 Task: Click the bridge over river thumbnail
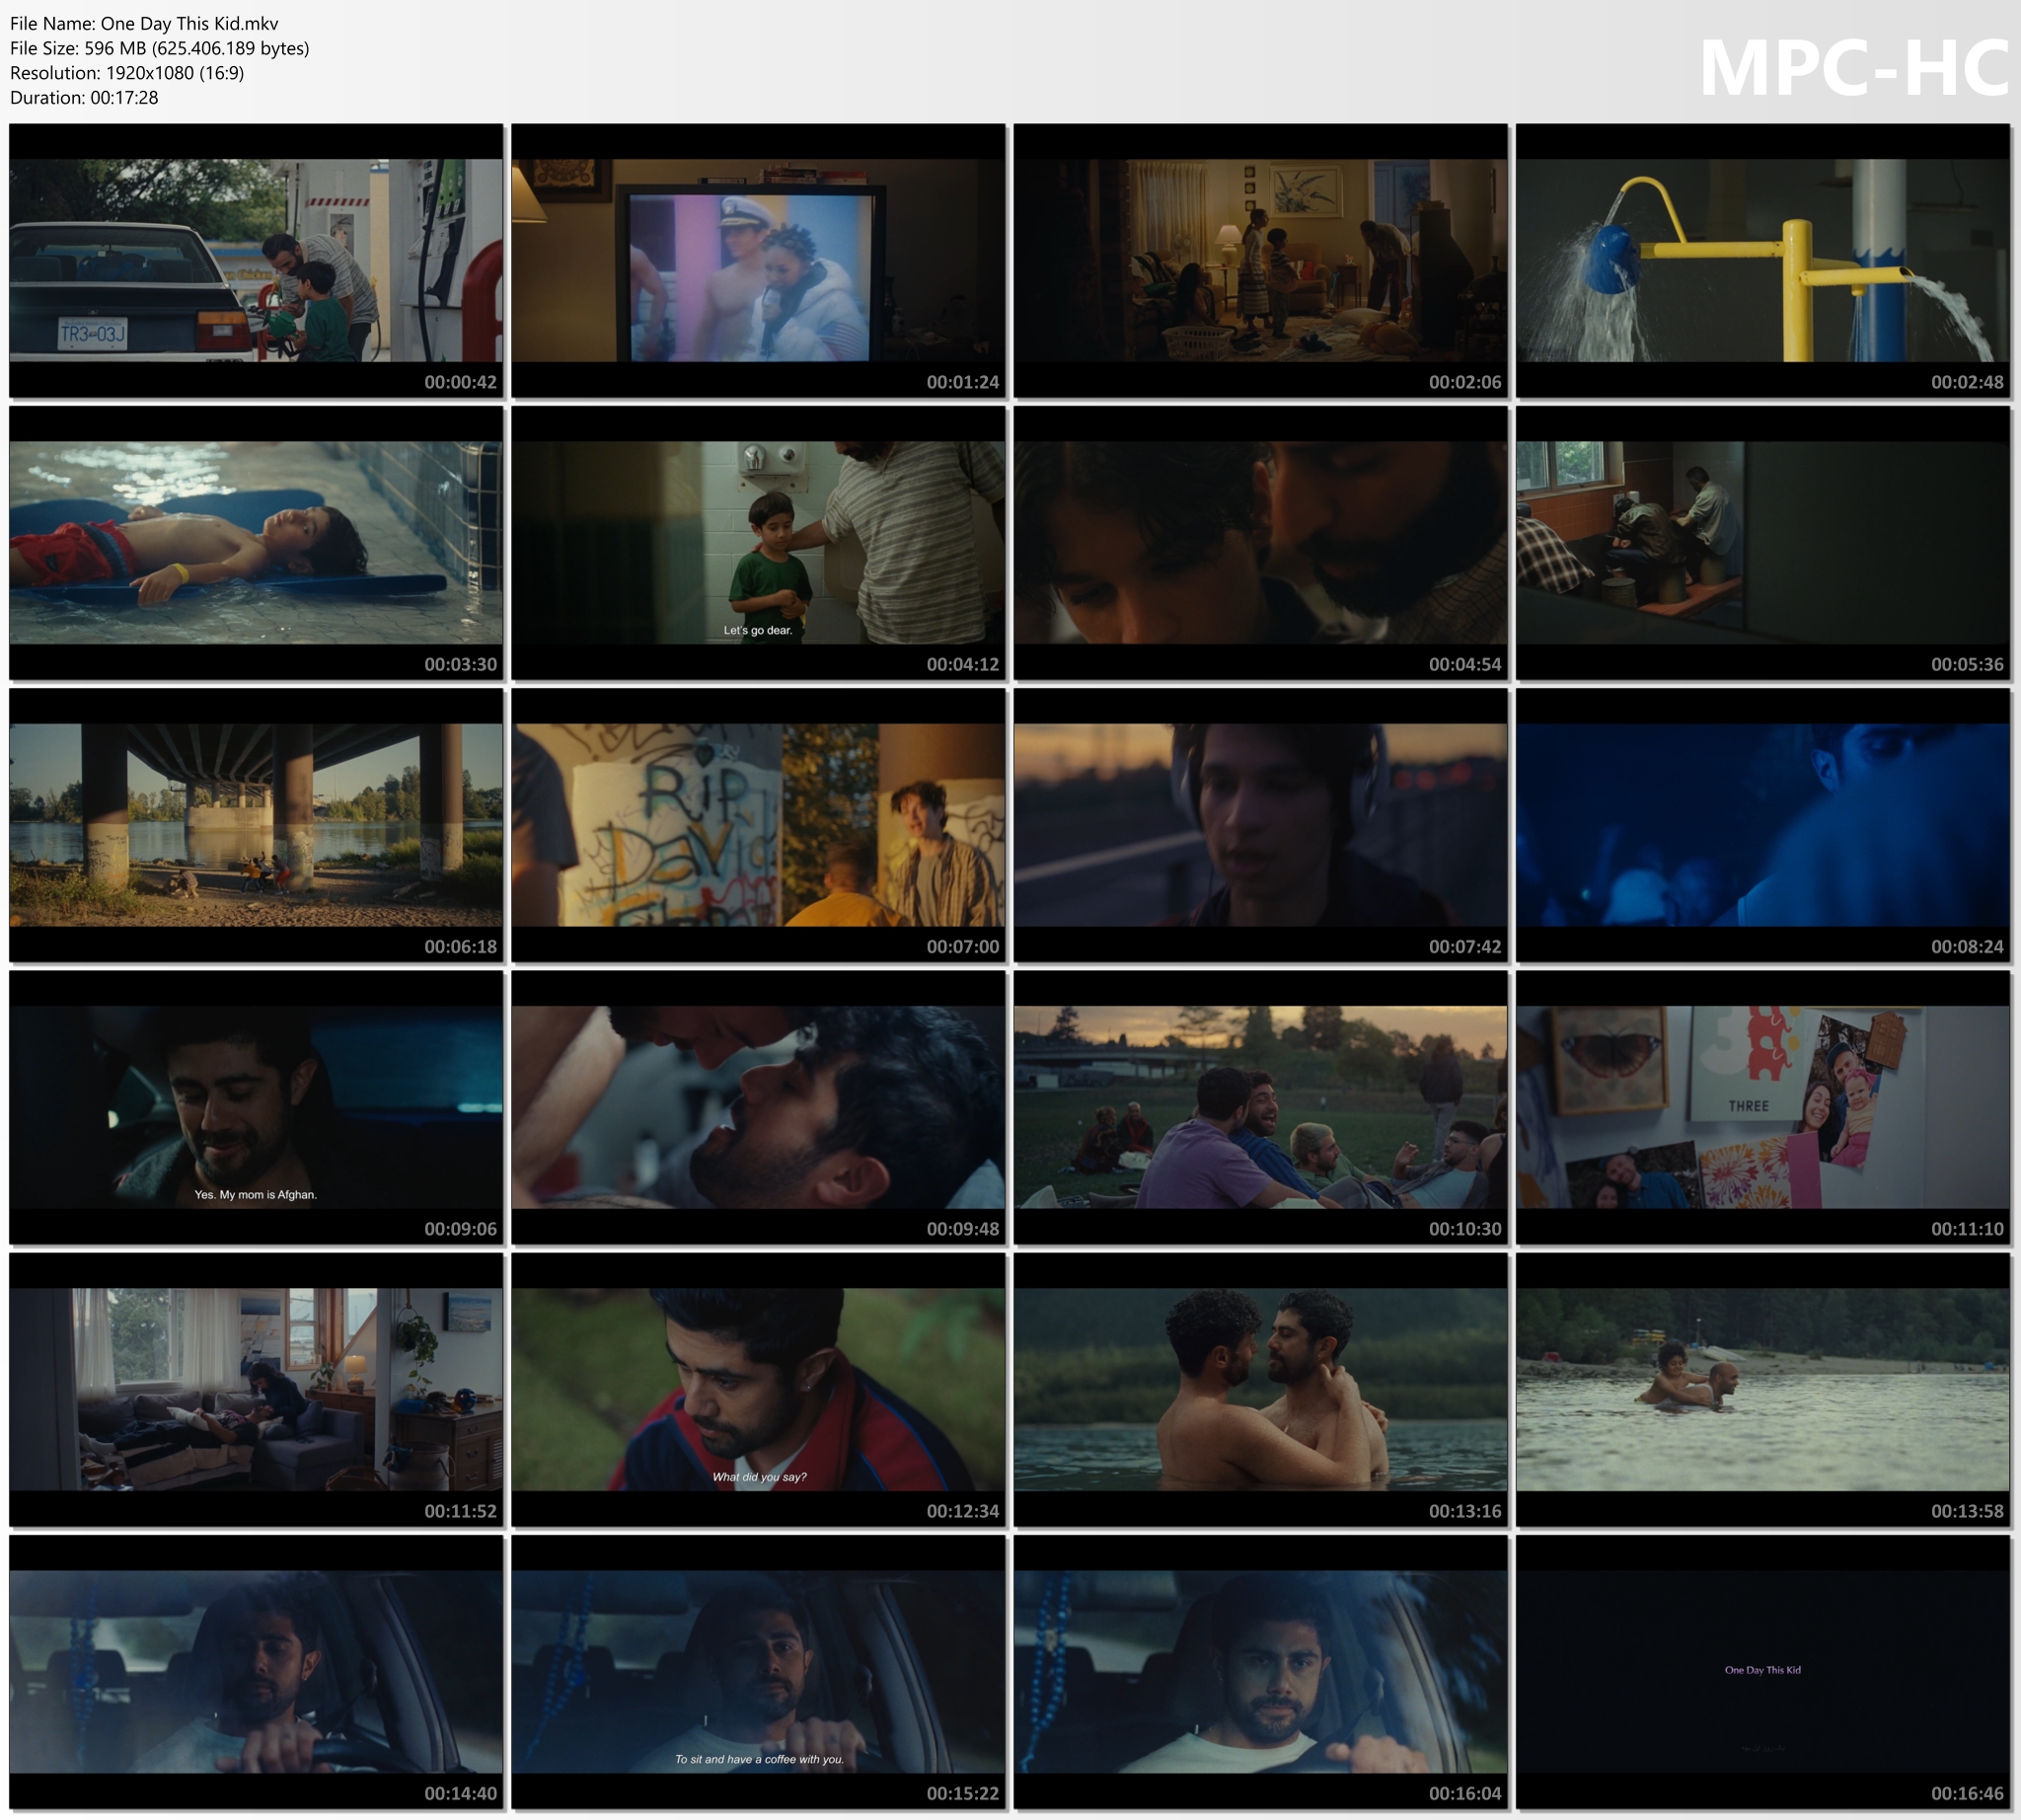(x=256, y=824)
